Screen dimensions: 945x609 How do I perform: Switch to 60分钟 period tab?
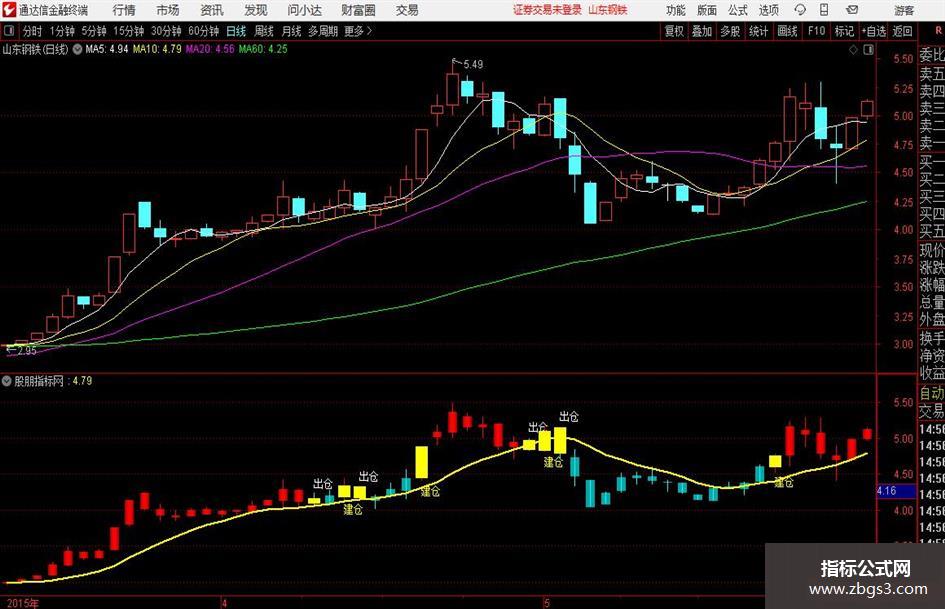pos(204,31)
